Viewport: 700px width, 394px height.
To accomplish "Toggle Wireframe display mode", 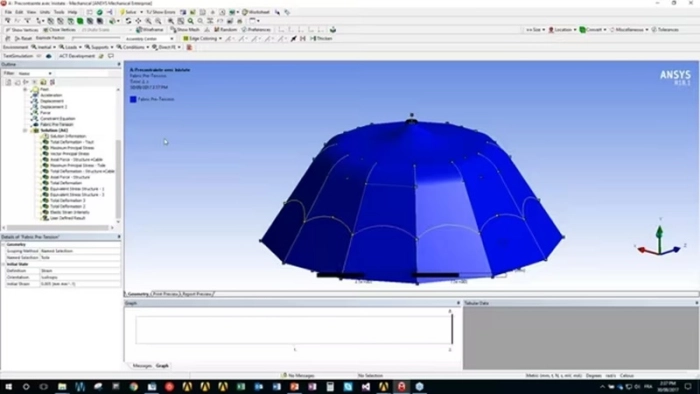I will coord(150,29).
